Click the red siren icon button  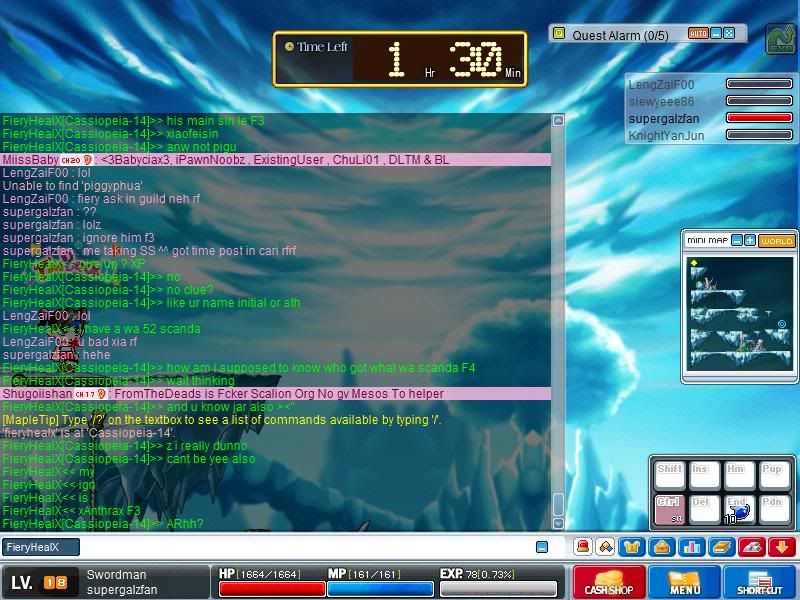point(582,547)
